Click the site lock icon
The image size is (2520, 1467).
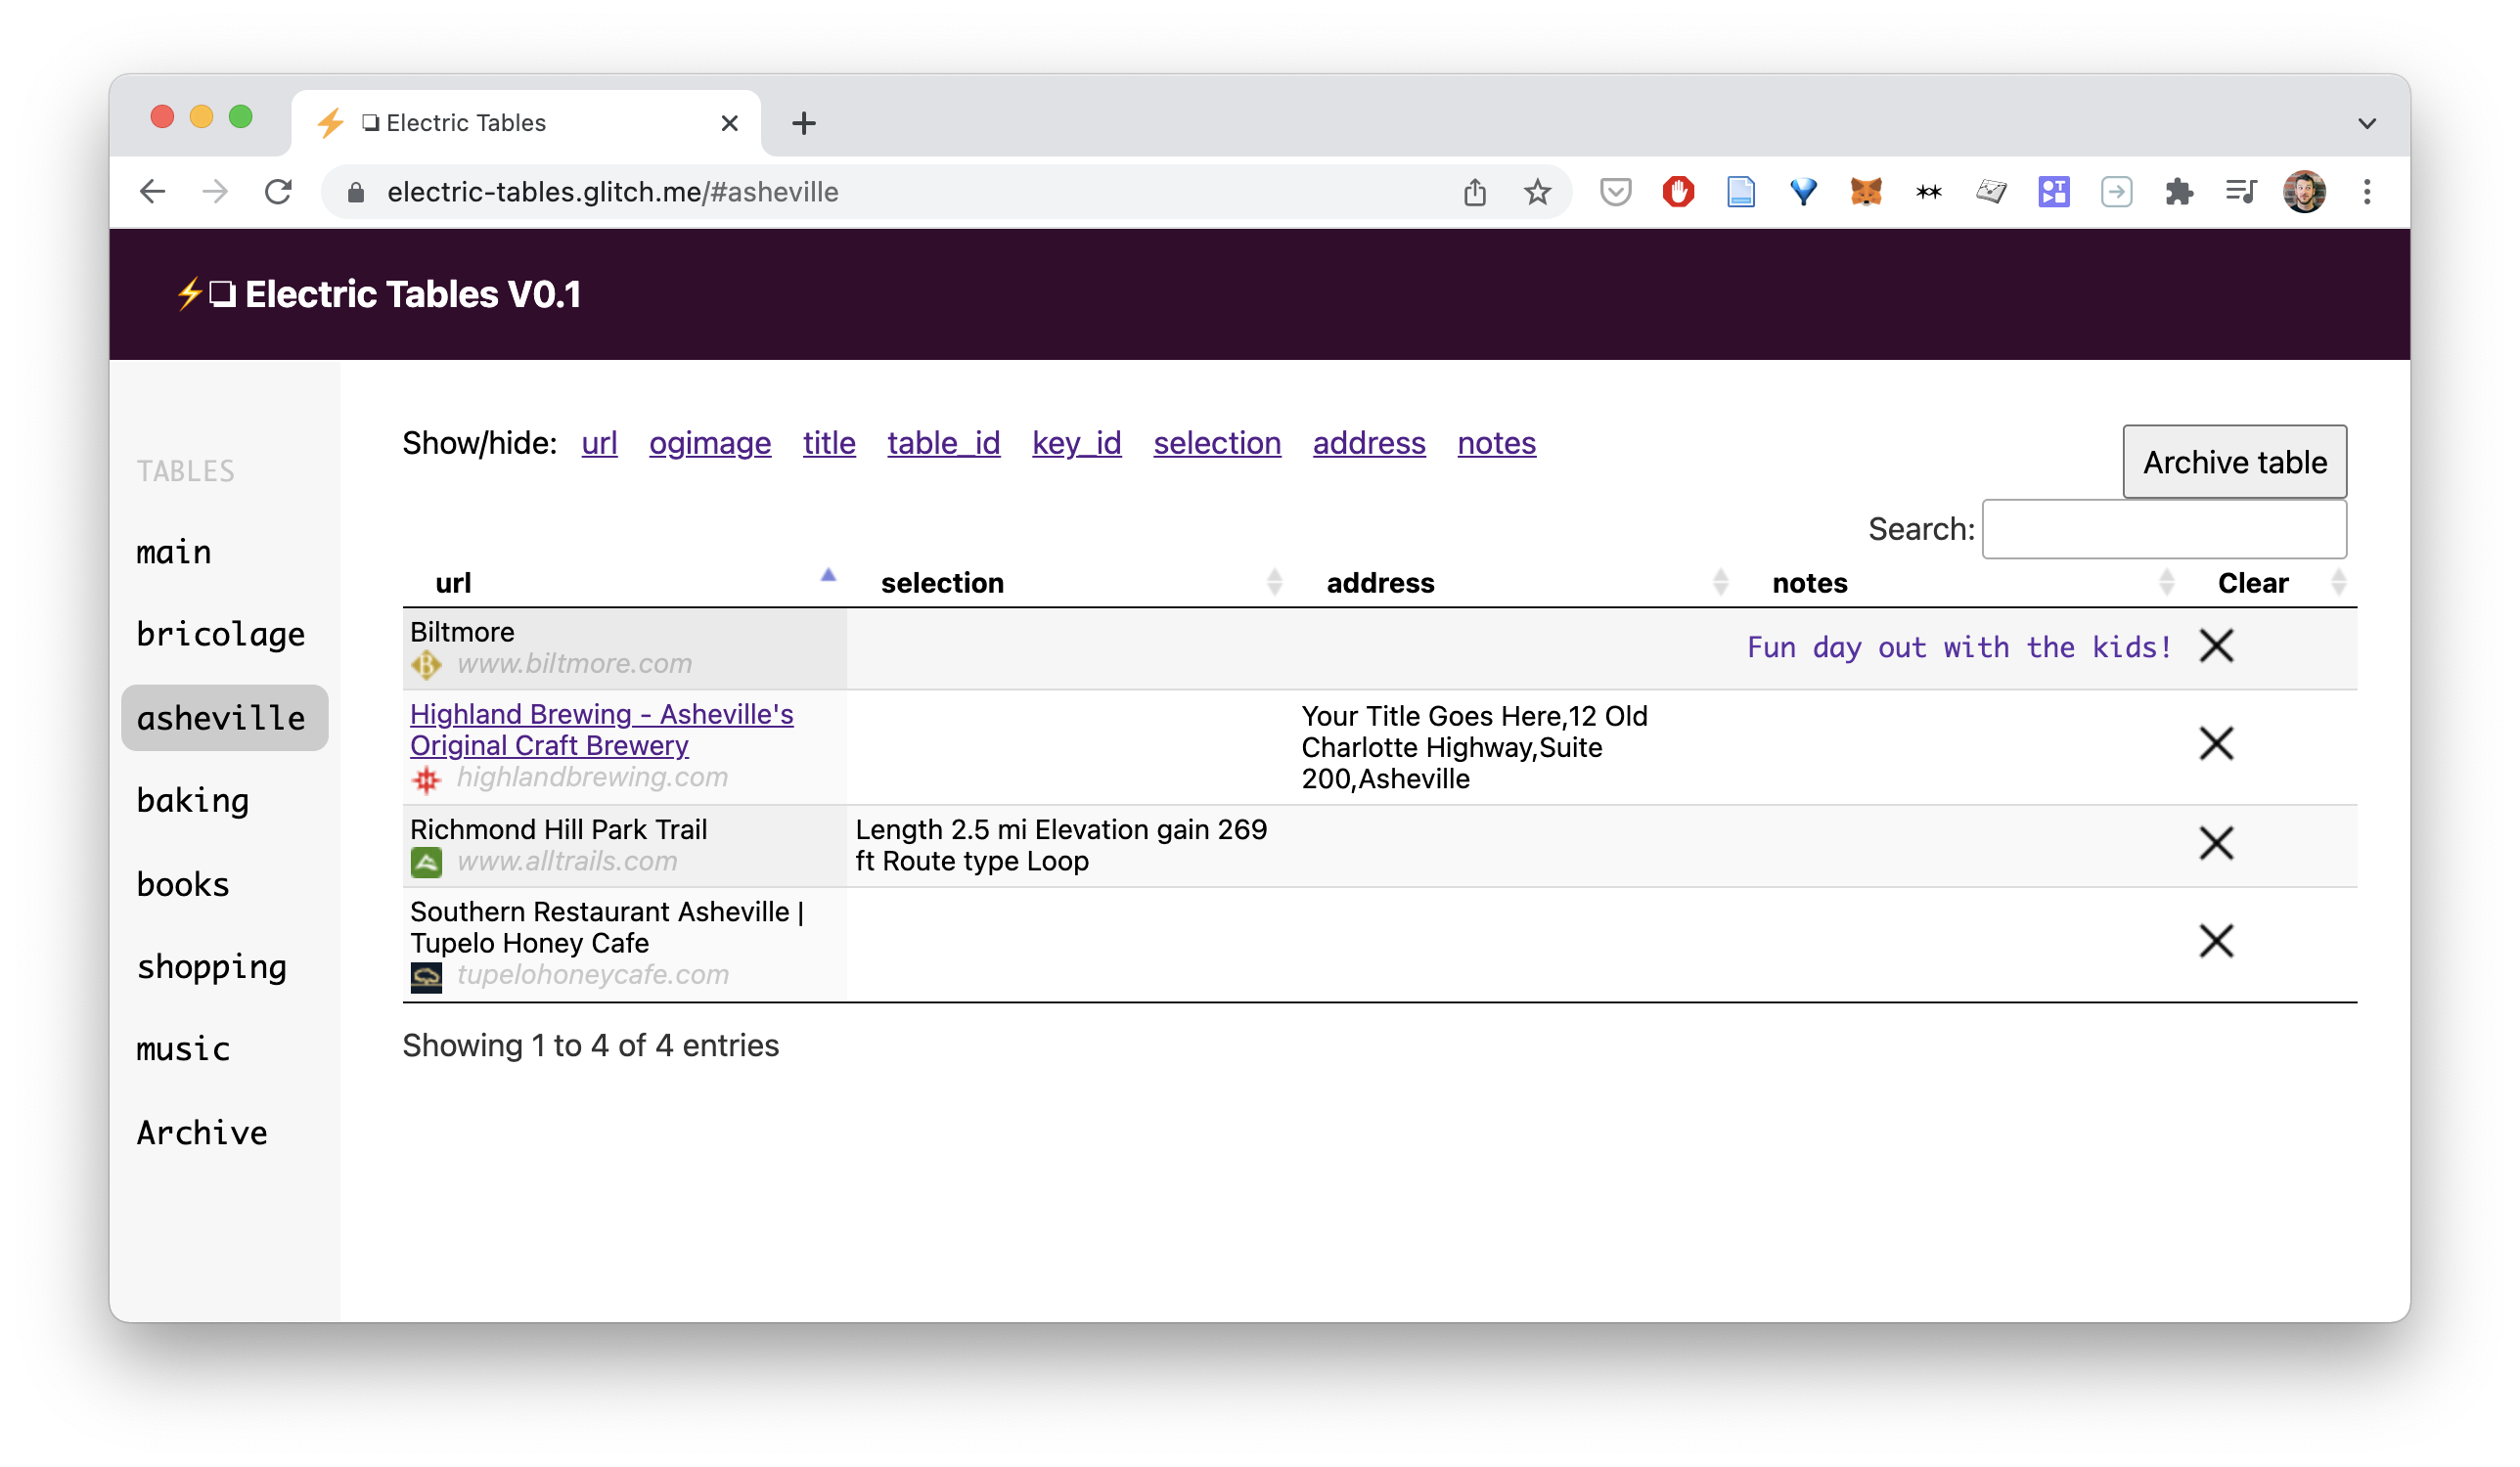[x=355, y=192]
